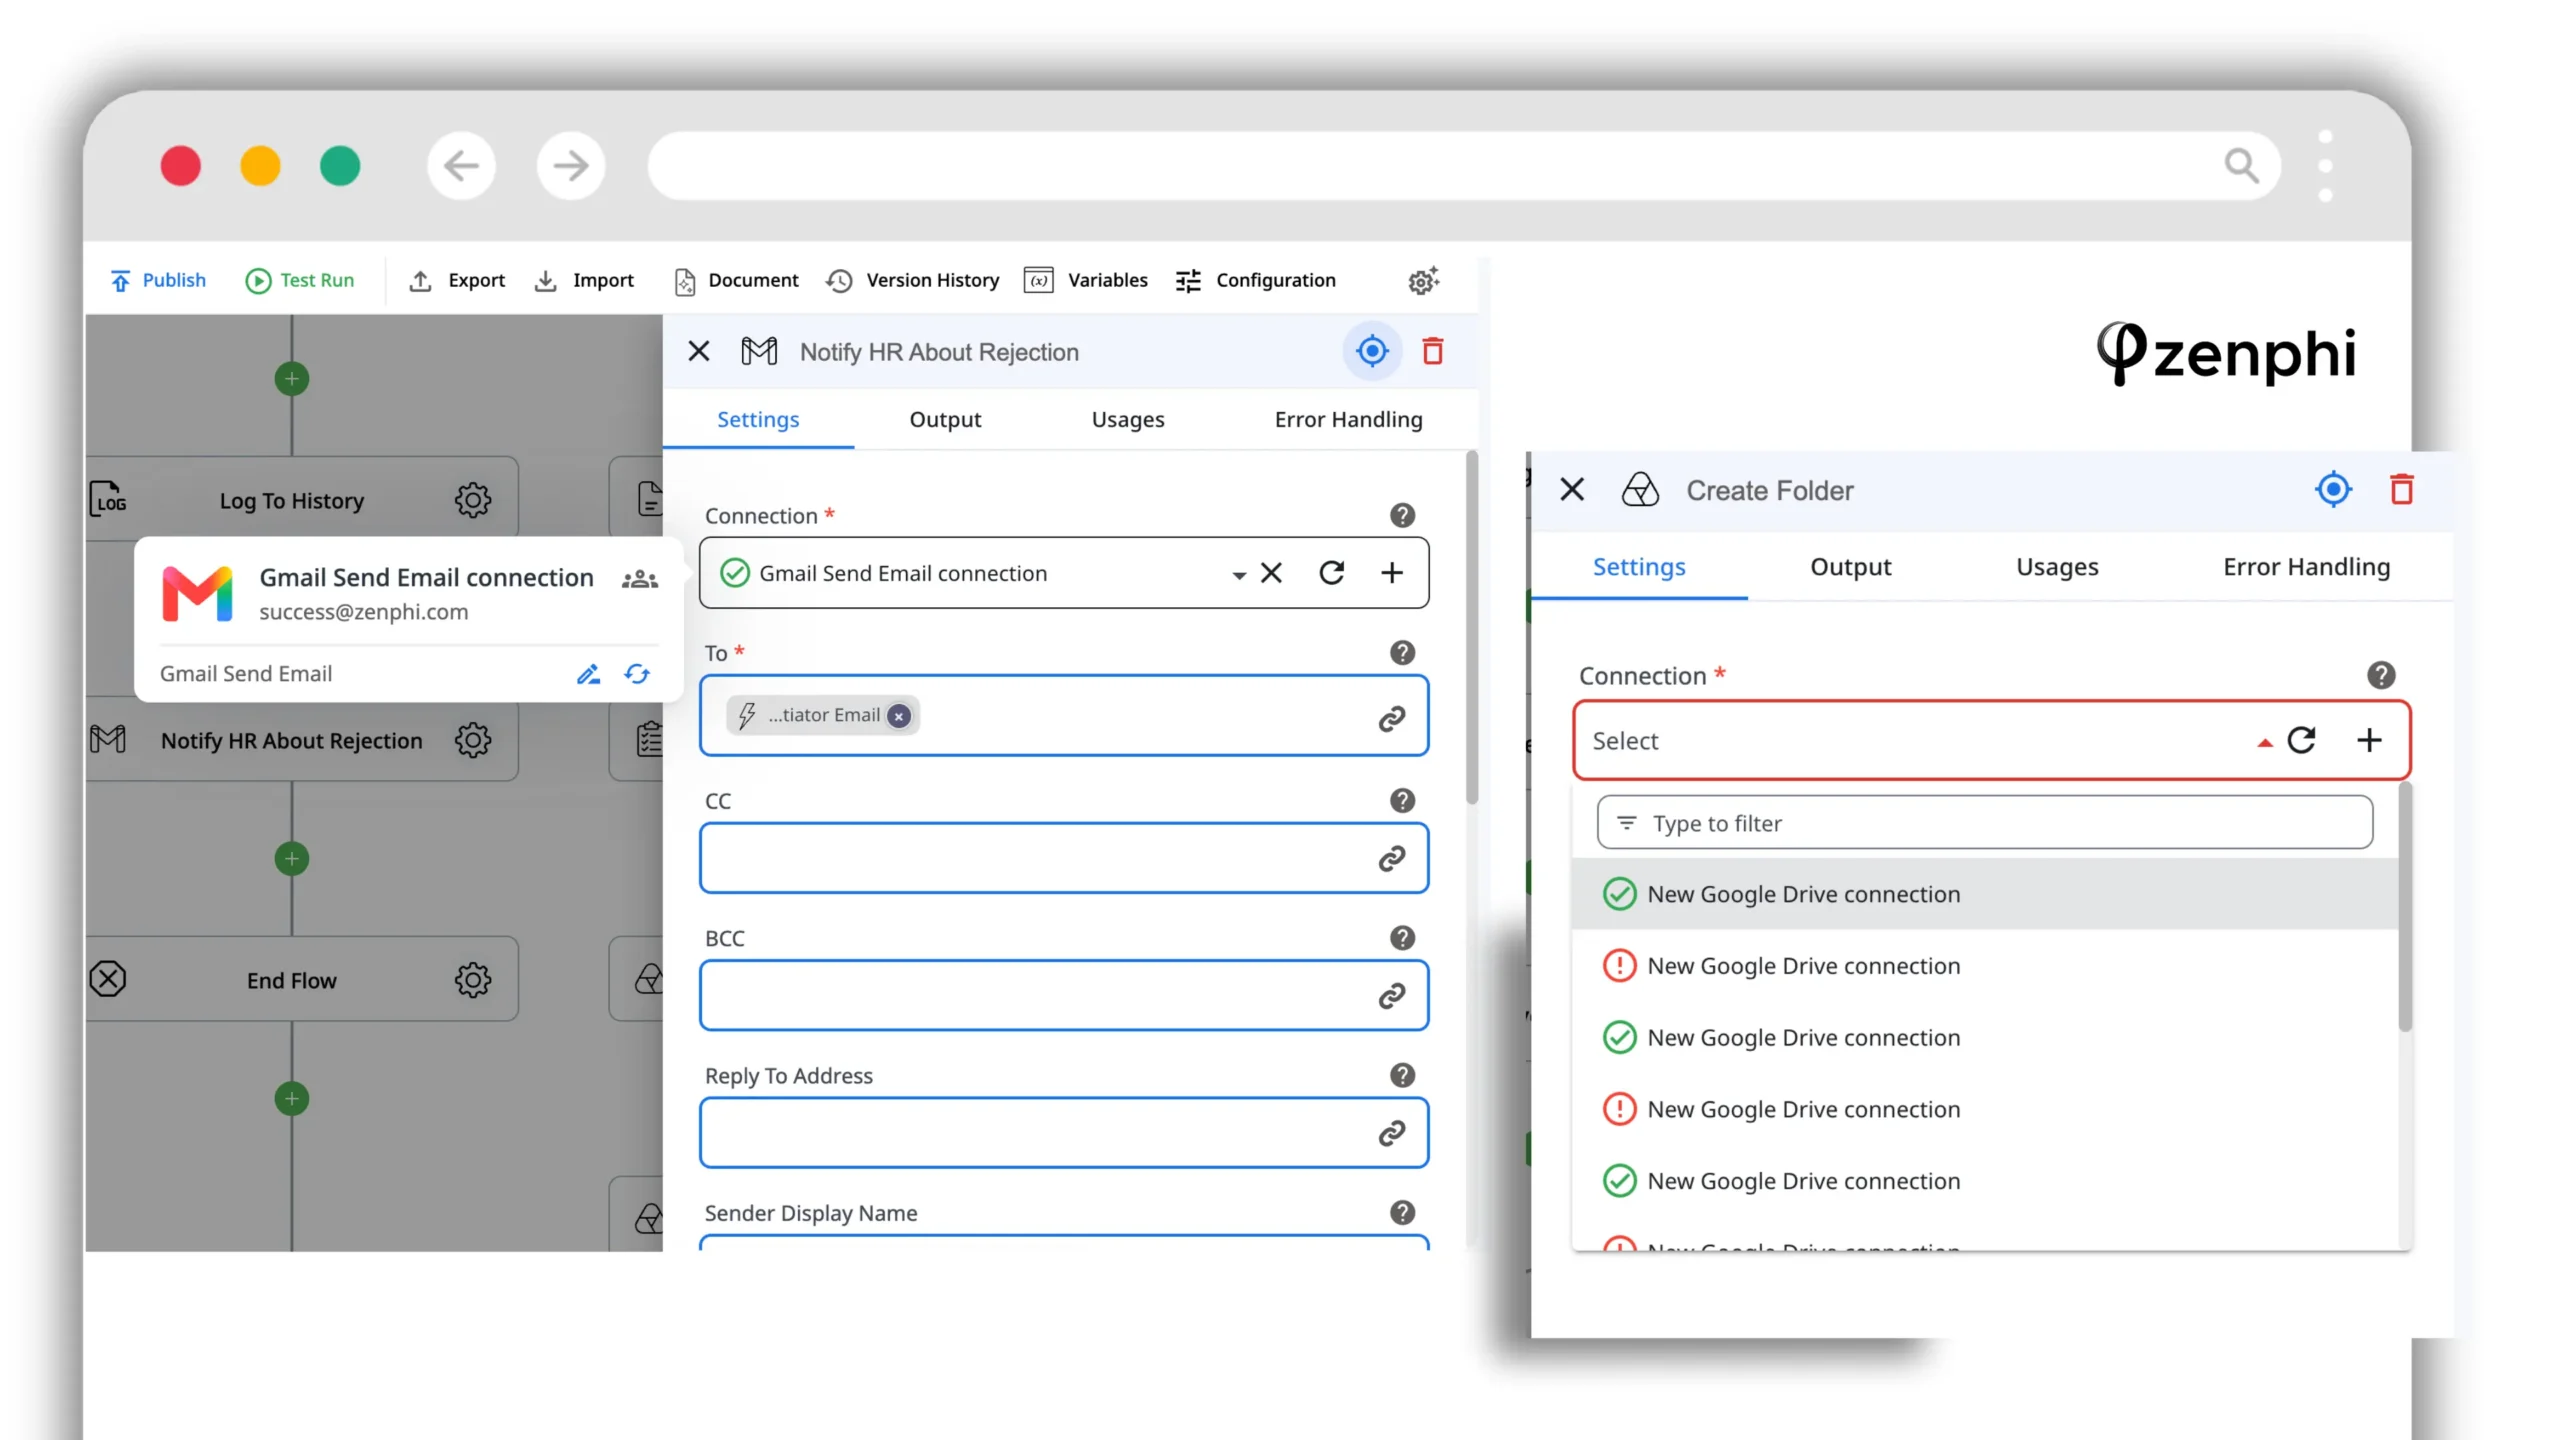This screenshot has height=1440, width=2560.
Task: Add a new Google Drive connection
Action: pos(2369,740)
